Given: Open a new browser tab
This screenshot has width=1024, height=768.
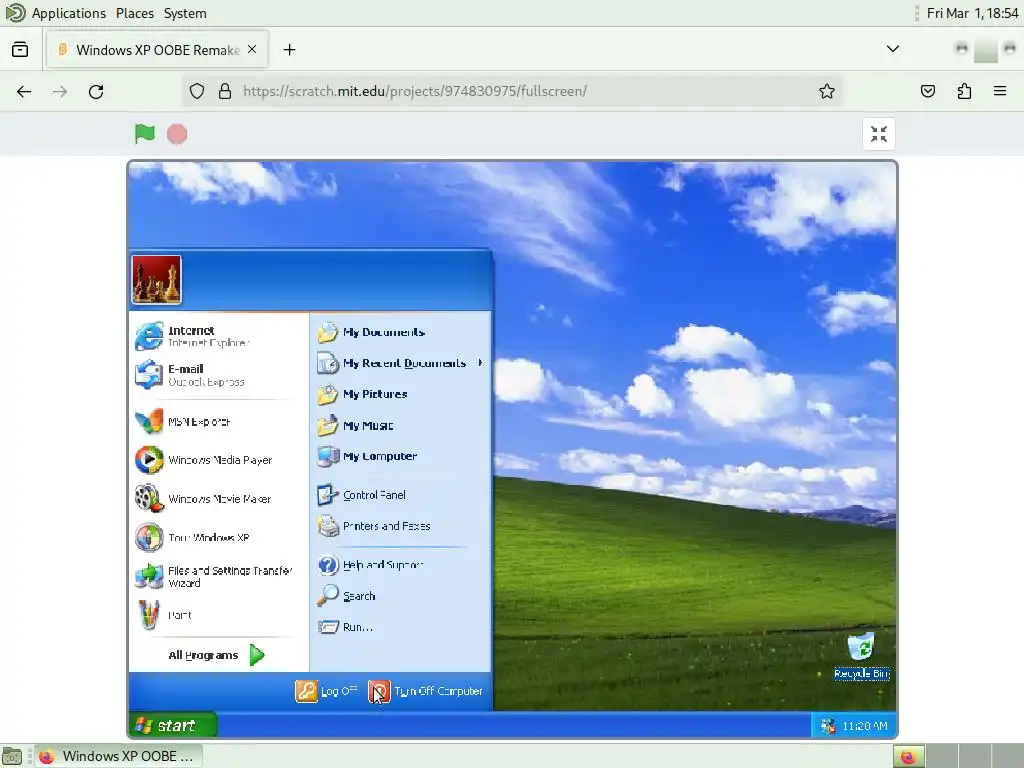Looking at the screenshot, I should (289, 50).
